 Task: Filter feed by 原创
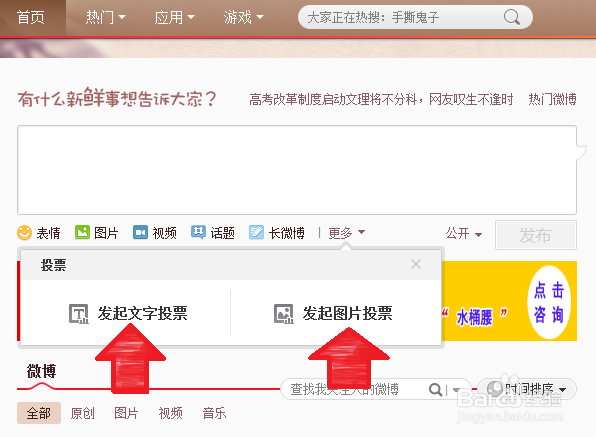[x=82, y=413]
